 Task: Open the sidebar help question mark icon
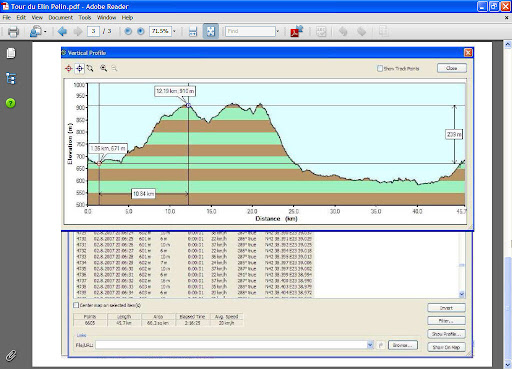click(x=11, y=103)
